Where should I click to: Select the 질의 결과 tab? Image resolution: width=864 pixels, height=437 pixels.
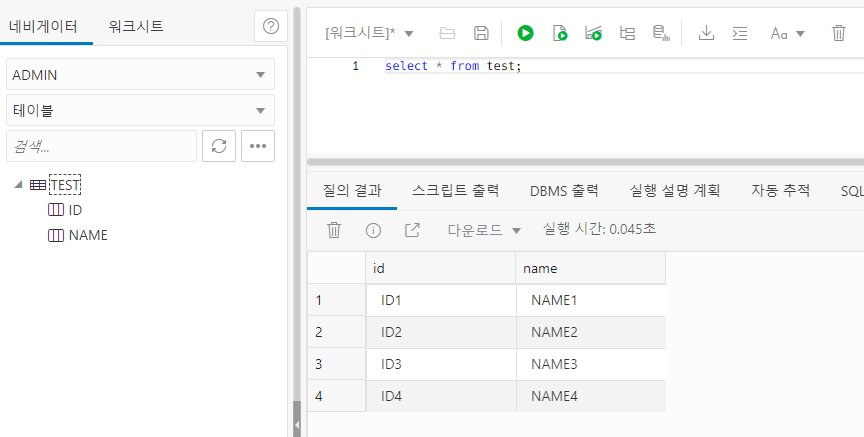coord(352,191)
